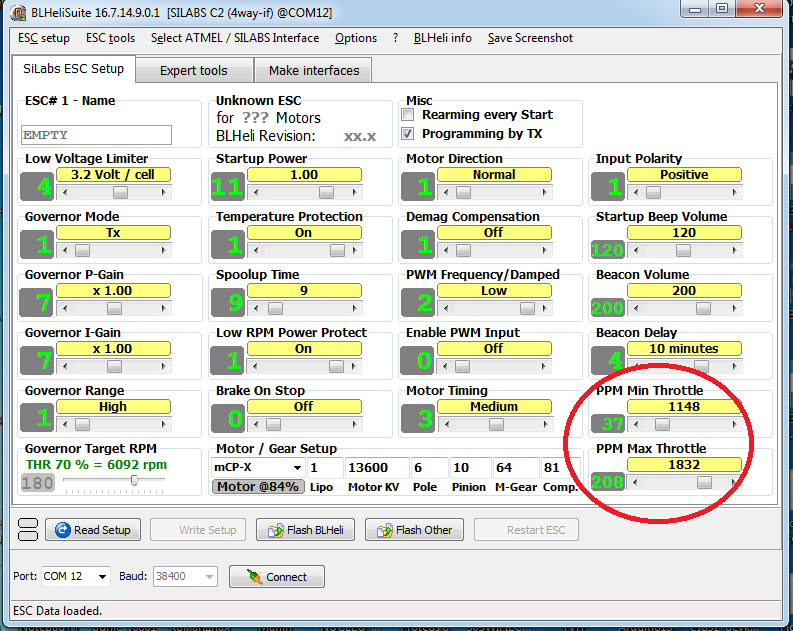This screenshot has width=793, height=631.
Task: Click the Beacon Volume slider thumb
Action: pyautogui.click(x=703, y=308)
